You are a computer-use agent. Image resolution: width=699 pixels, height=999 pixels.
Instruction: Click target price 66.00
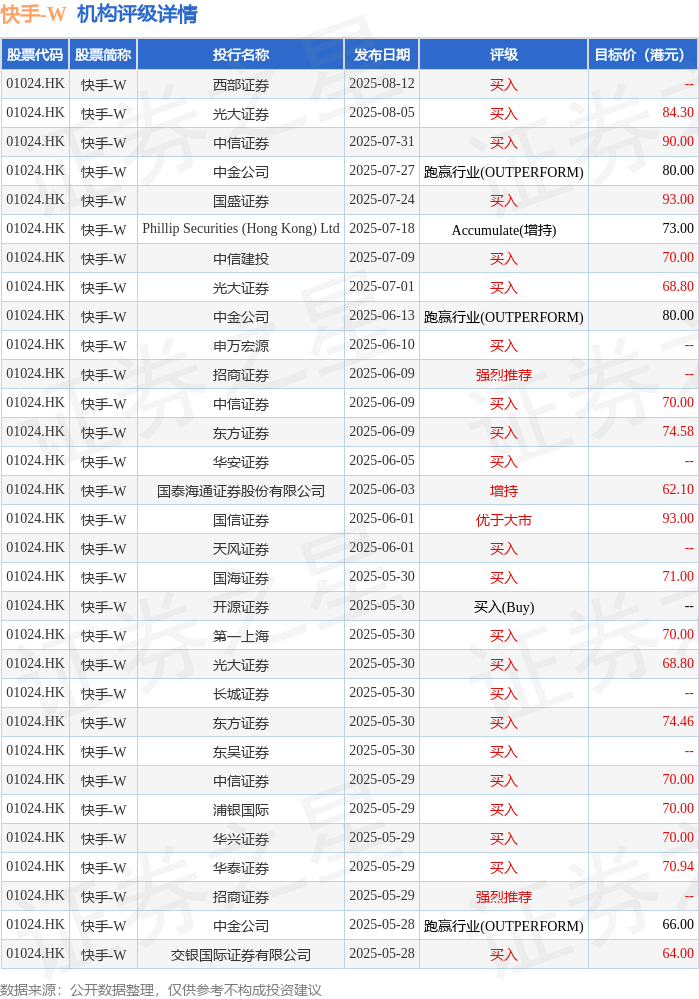tap(678, 924)
